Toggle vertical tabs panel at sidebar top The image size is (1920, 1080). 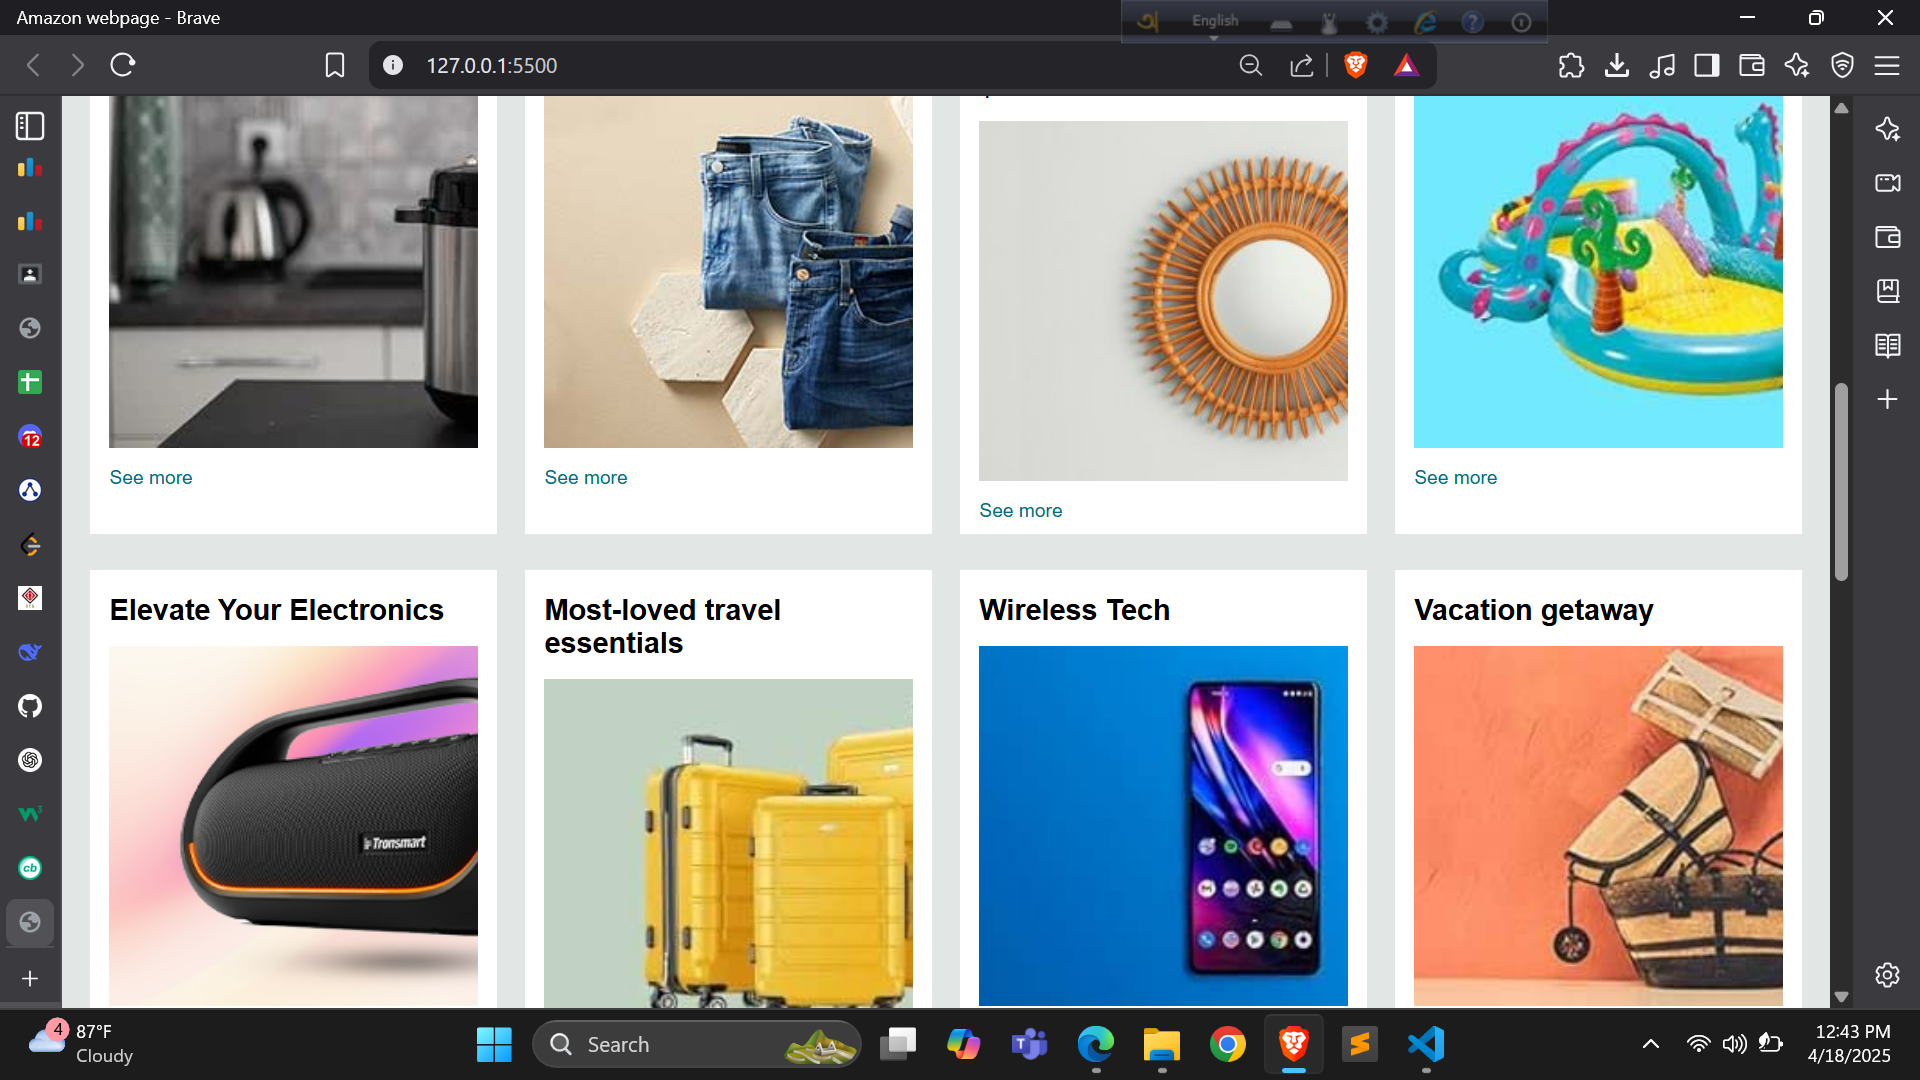point(30,126)
